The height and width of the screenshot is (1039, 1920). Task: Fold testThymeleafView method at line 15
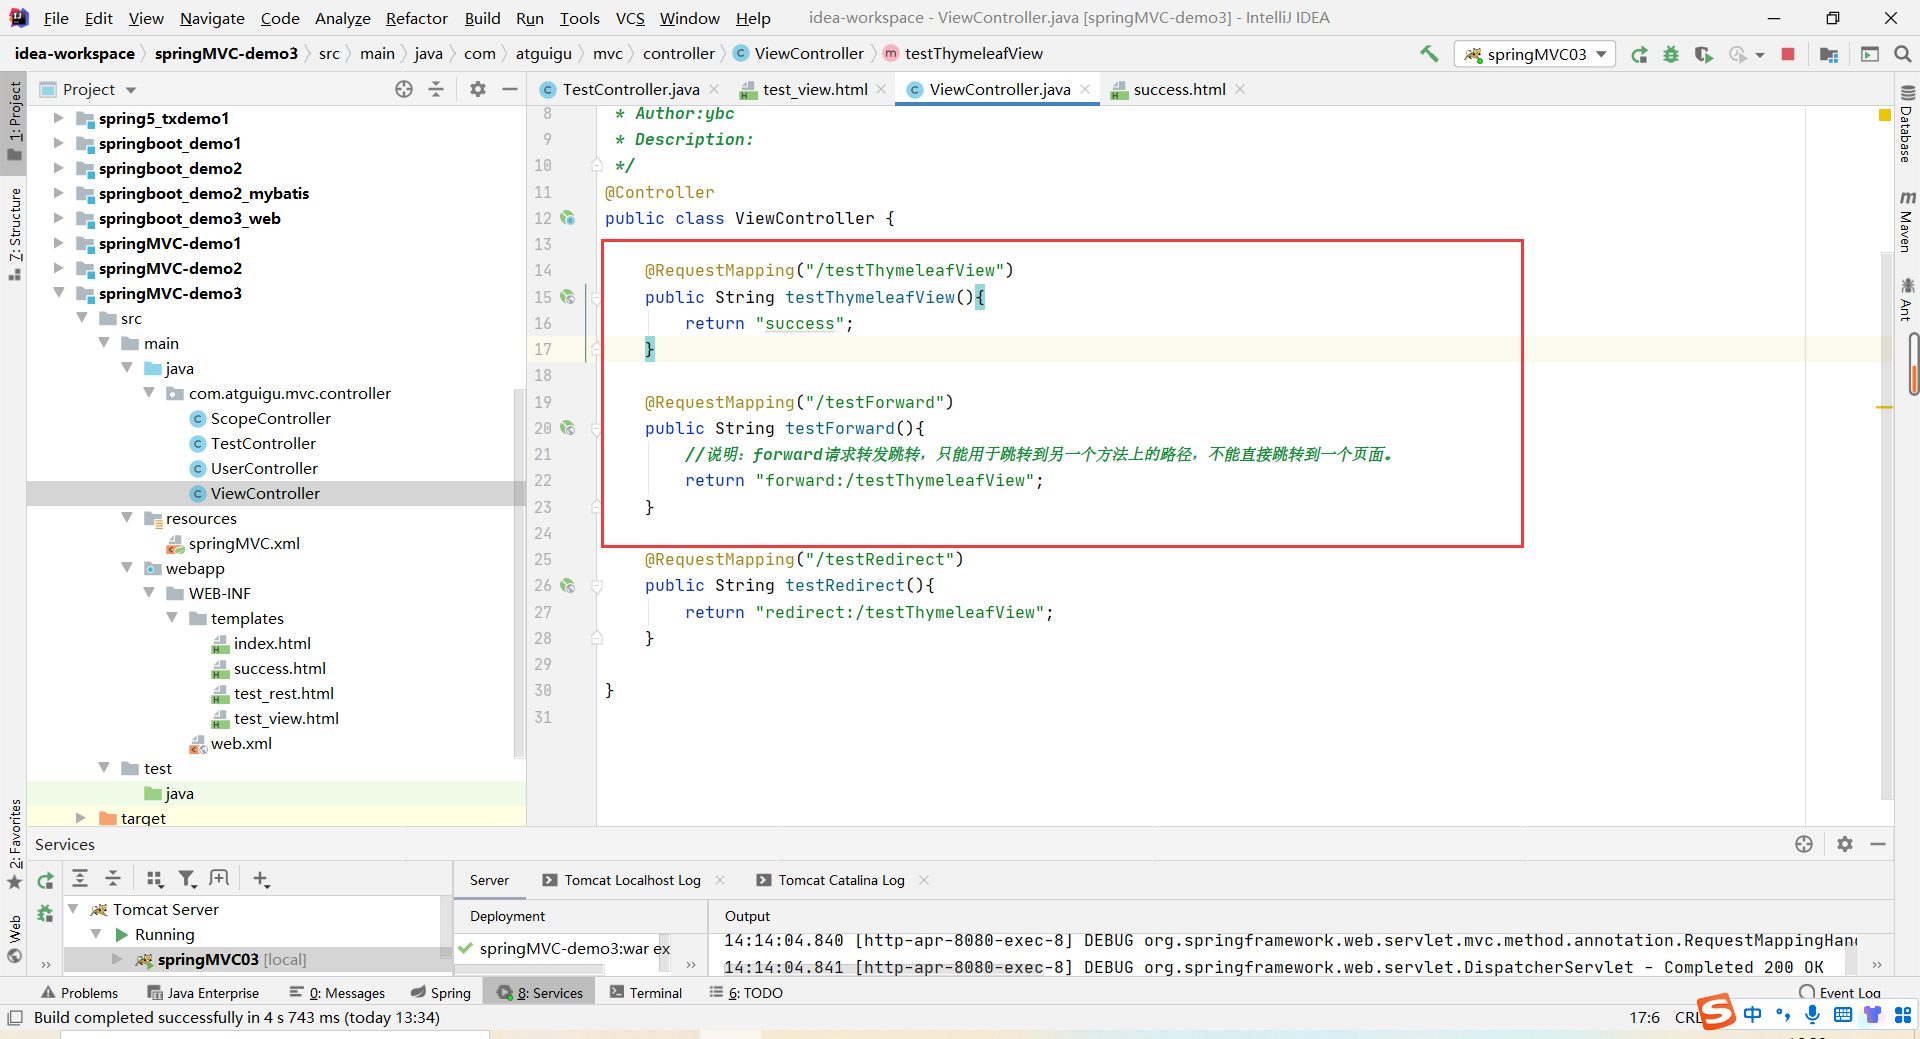[x=596, y=297]
